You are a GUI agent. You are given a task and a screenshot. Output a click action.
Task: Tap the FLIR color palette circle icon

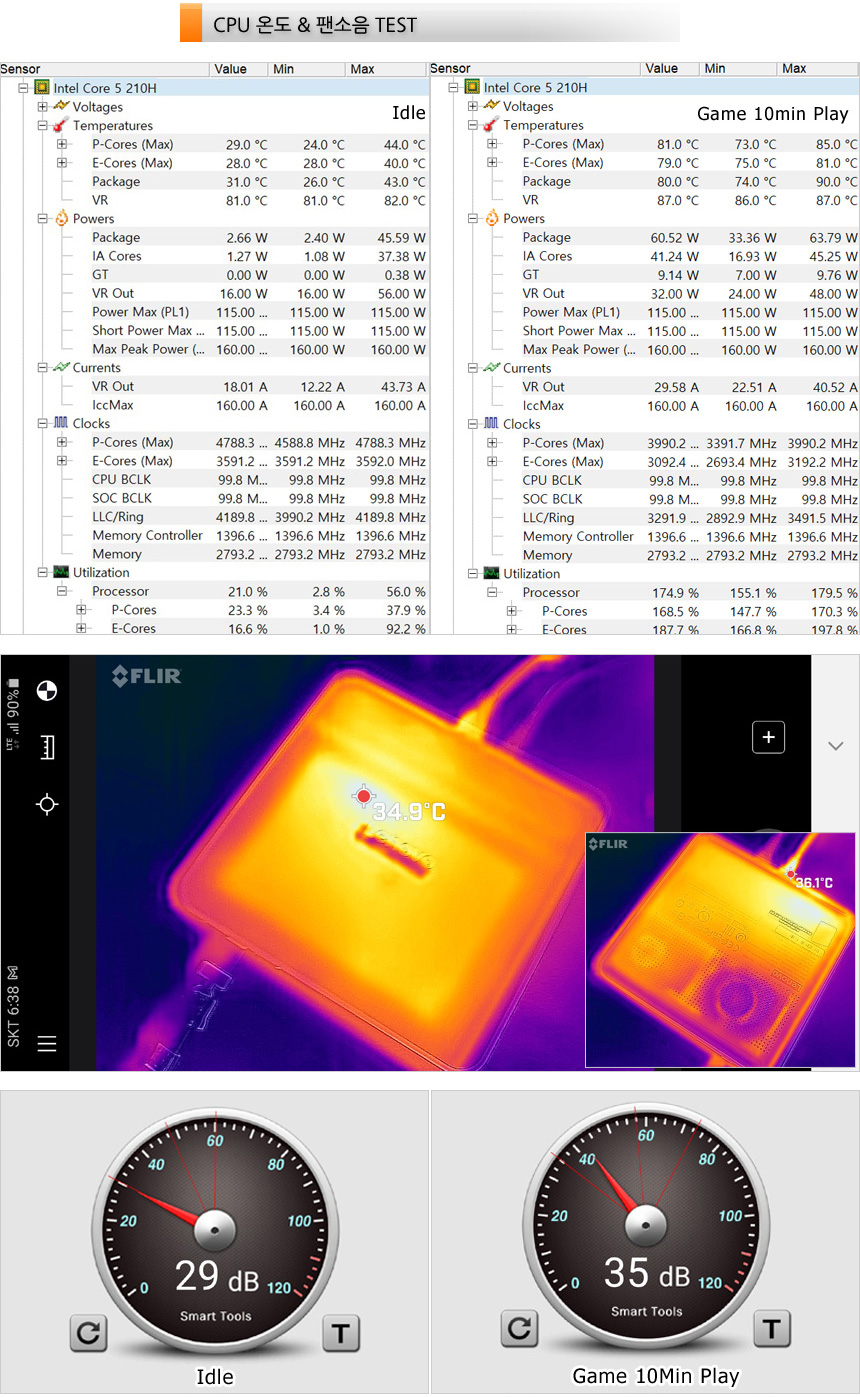pyautogui.click(x=46, y=690)
